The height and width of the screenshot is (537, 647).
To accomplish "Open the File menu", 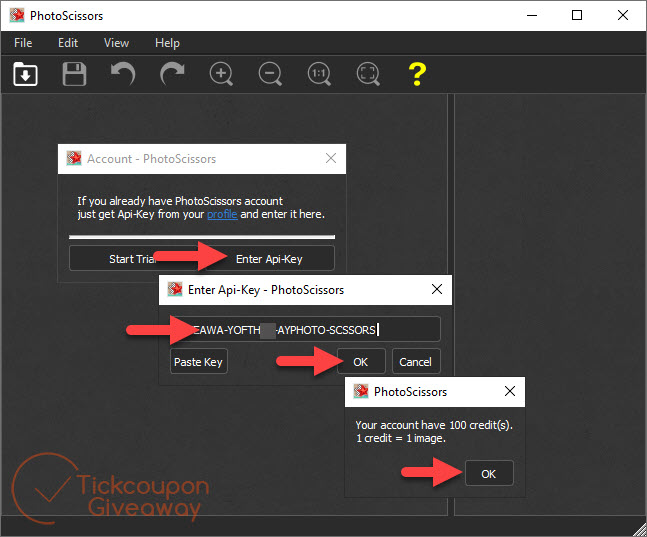I will (23, 43).
